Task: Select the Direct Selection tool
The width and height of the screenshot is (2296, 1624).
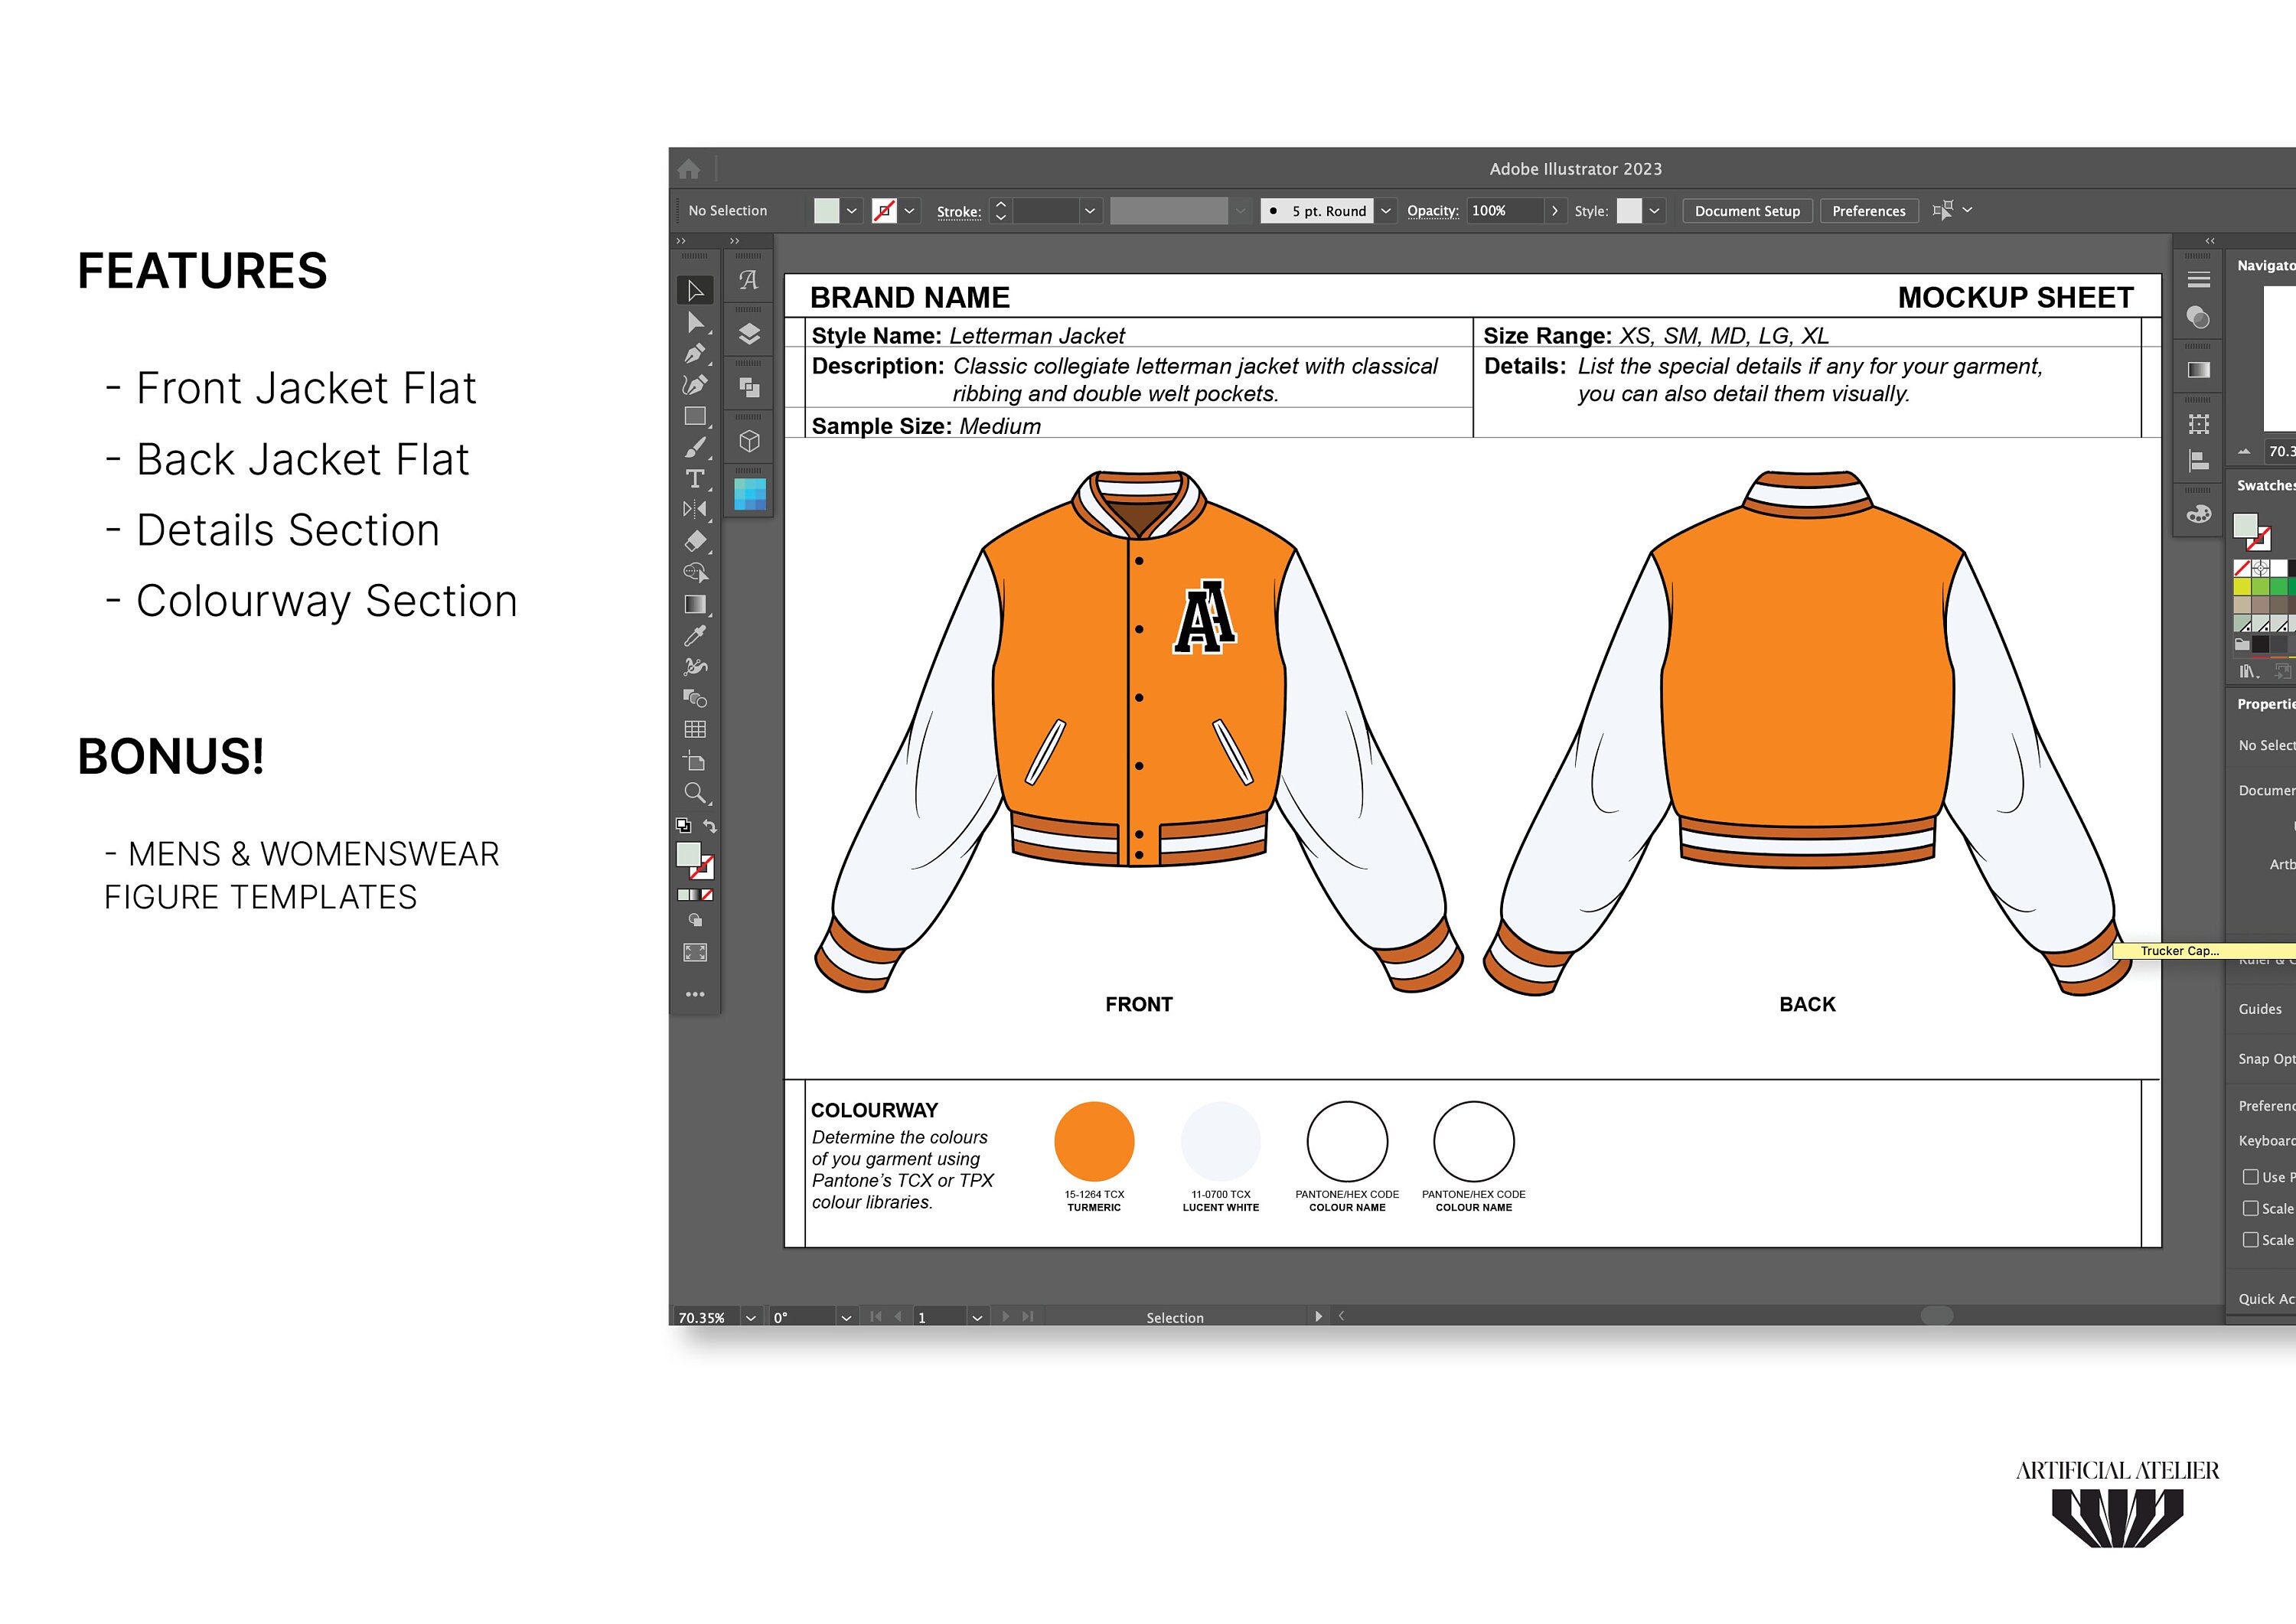Action: [695, 322]
